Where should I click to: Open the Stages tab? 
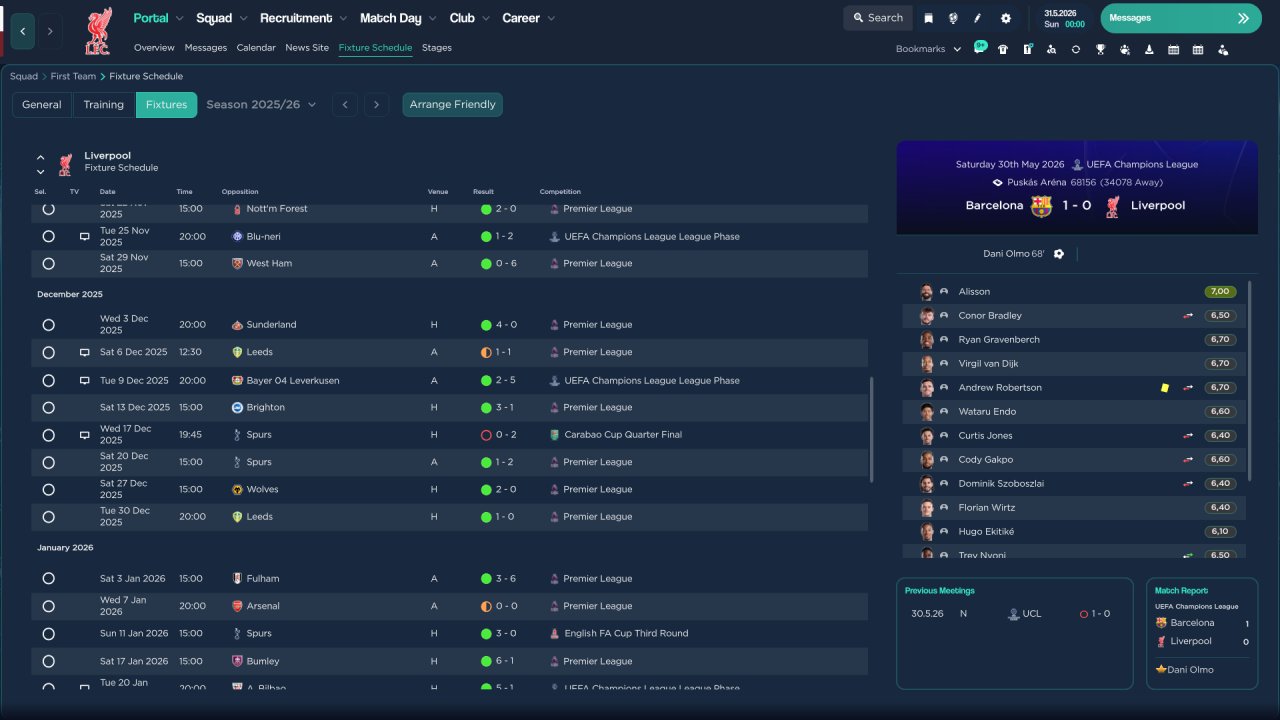437,48
